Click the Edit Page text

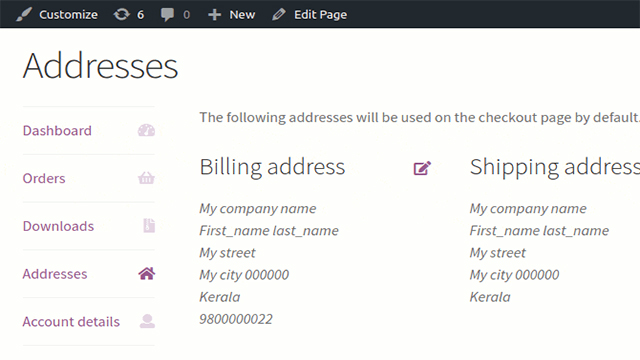[320, 15]
